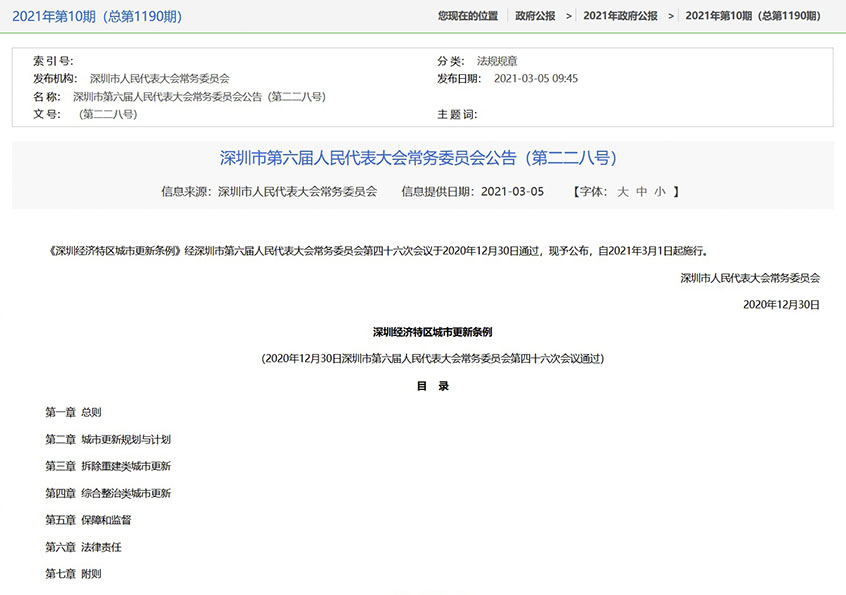Click the bold 深圳经济特区城市更新条例 regulation title
846x595 pixels.
tap(432, 331)
